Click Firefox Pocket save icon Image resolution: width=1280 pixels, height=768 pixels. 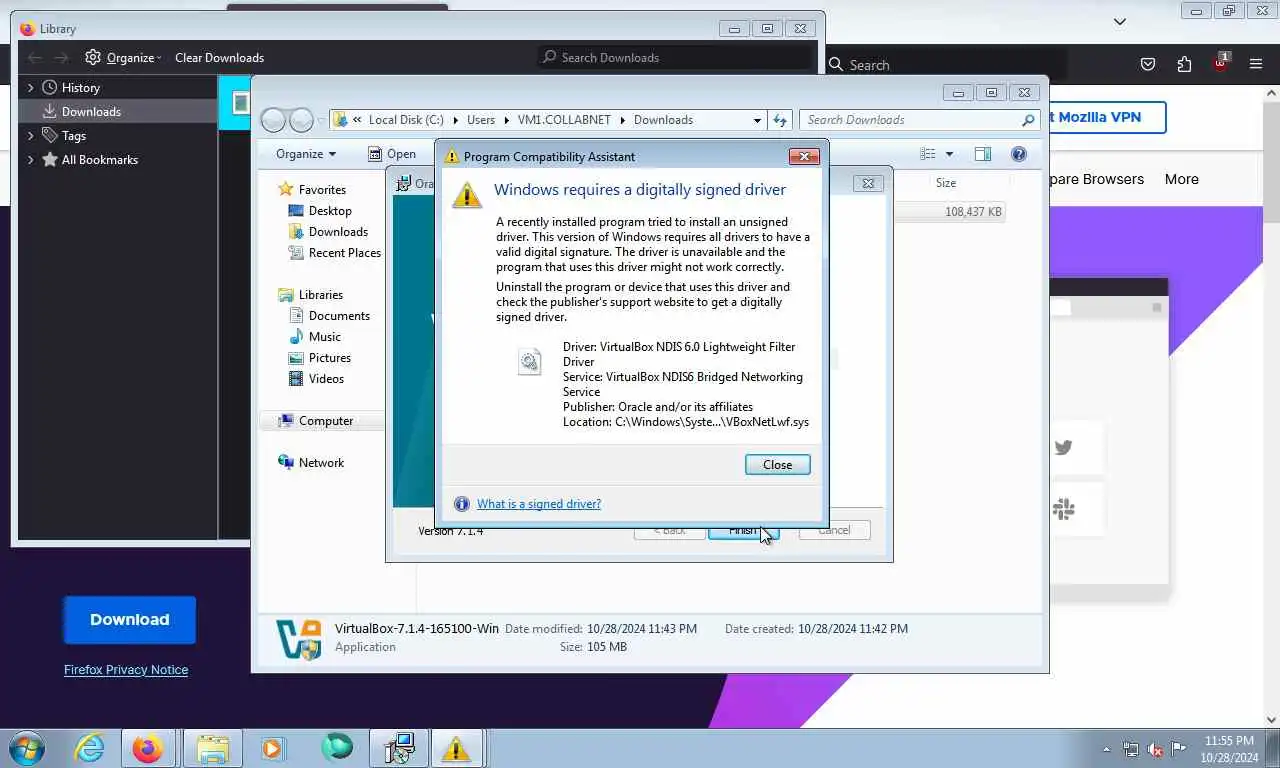click(1148, 64)
